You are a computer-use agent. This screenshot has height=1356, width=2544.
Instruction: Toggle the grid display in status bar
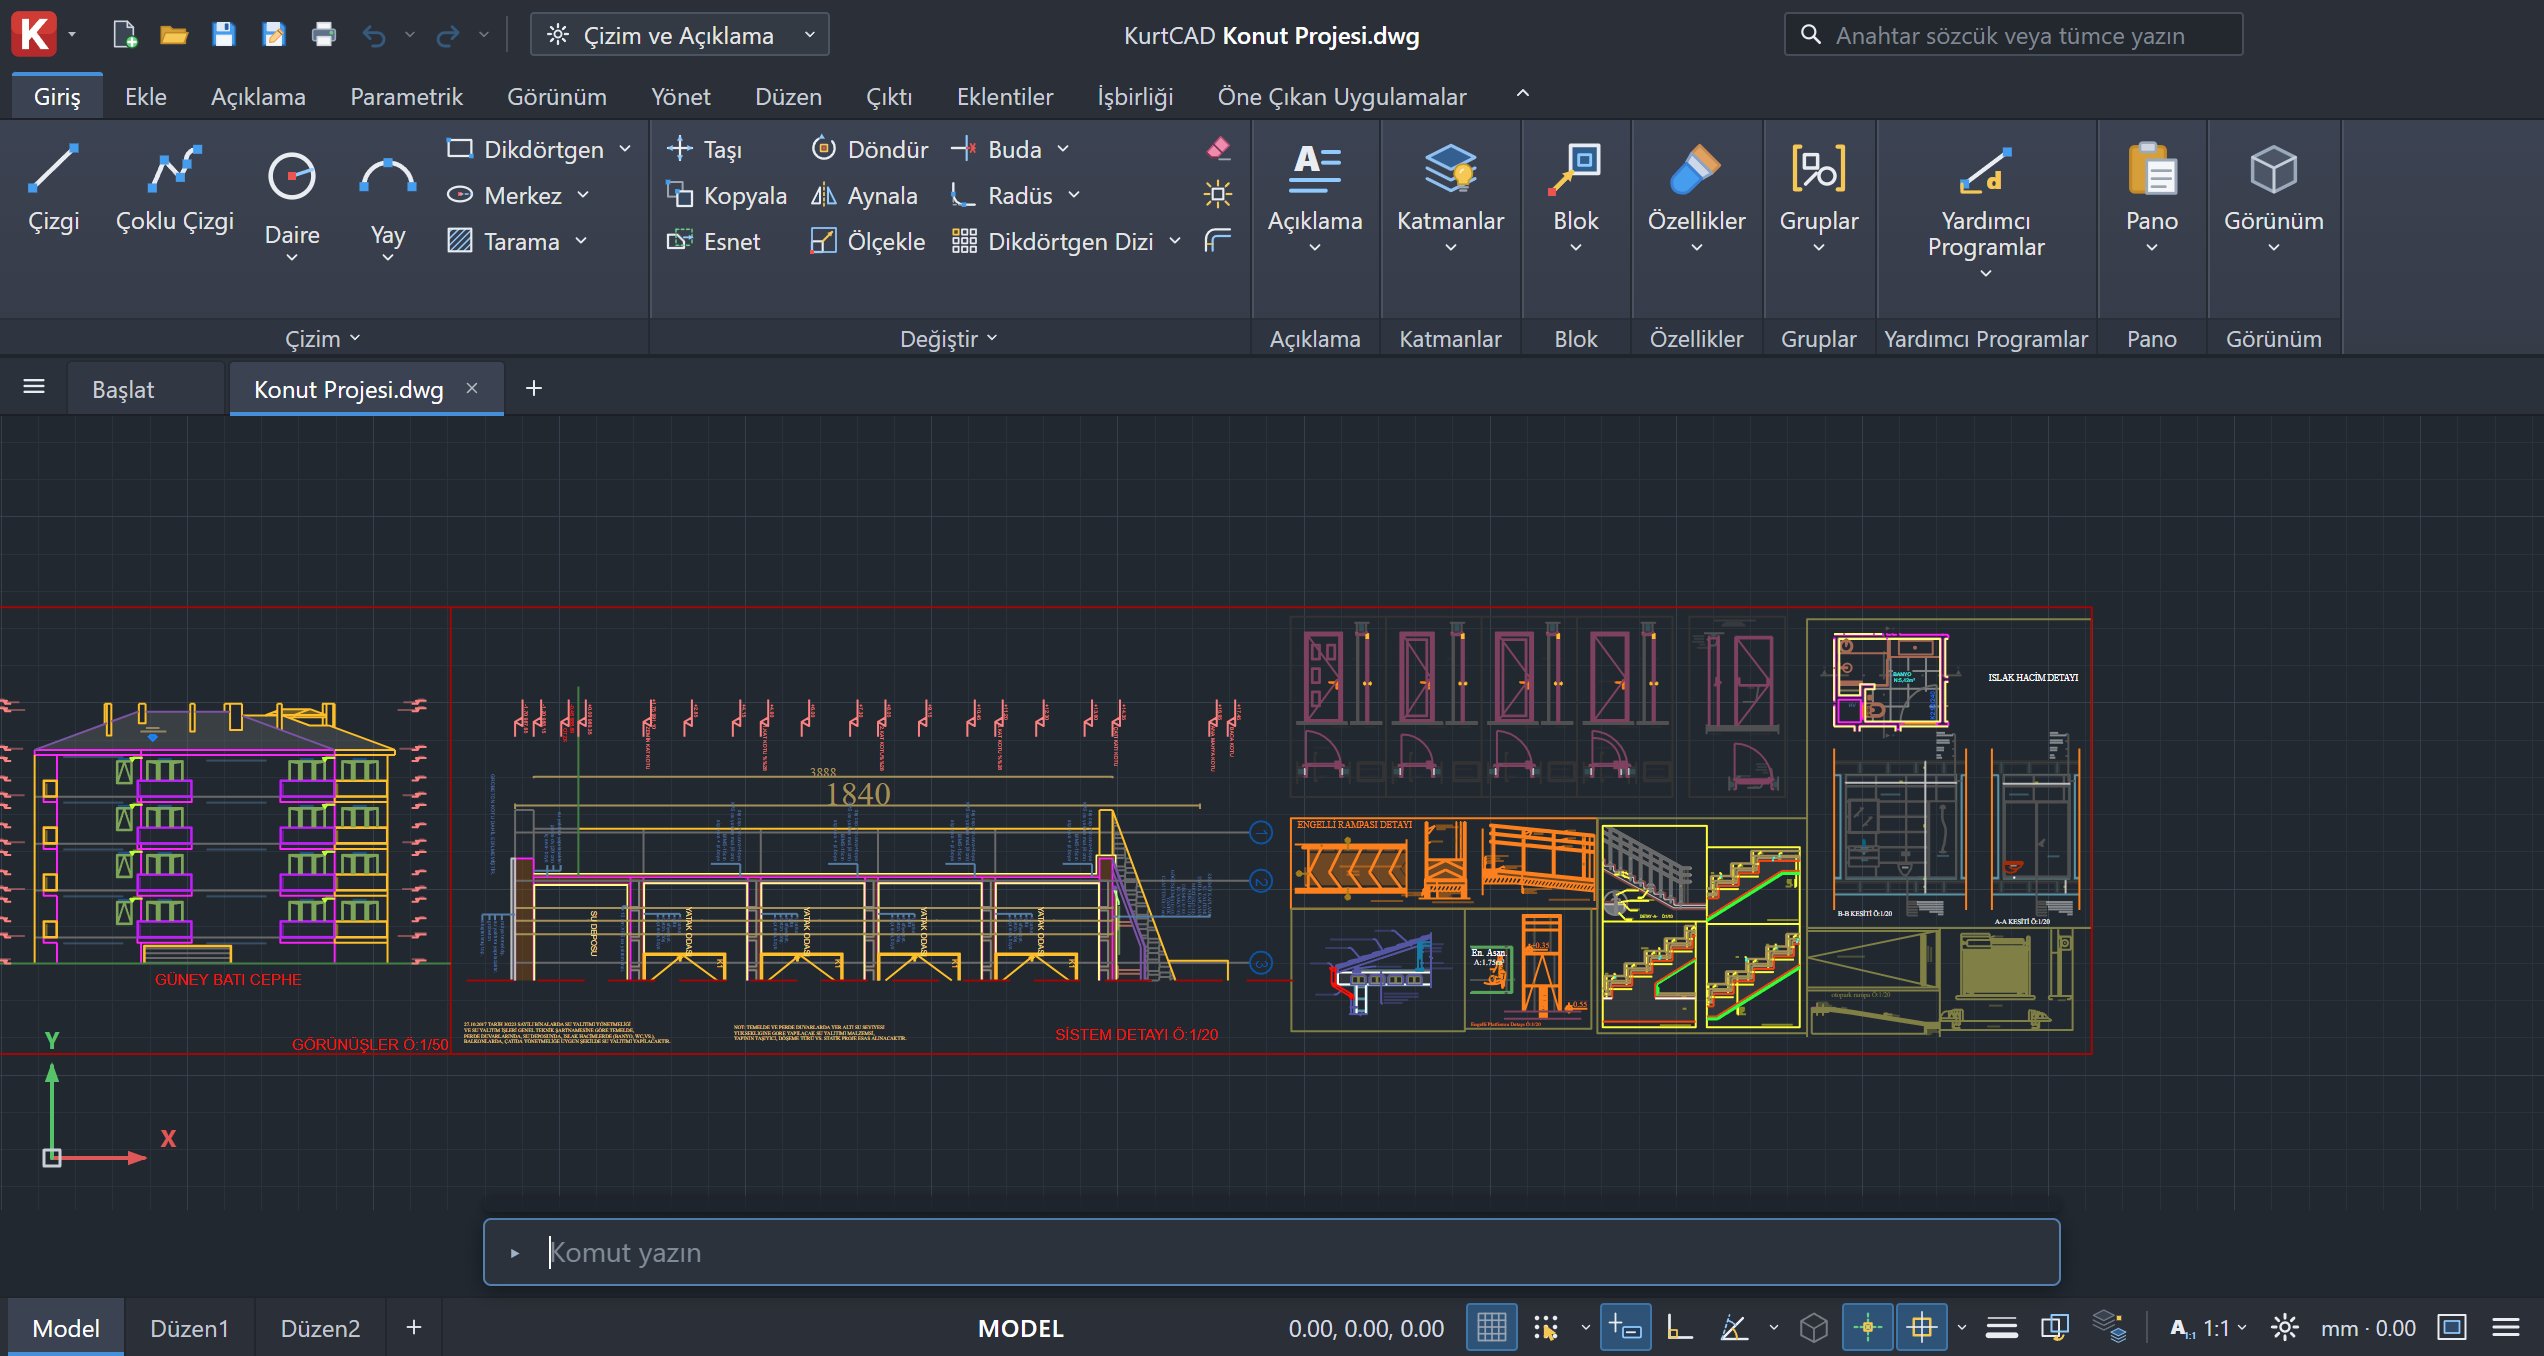pyautogui.click(x=1492, y=1327)
